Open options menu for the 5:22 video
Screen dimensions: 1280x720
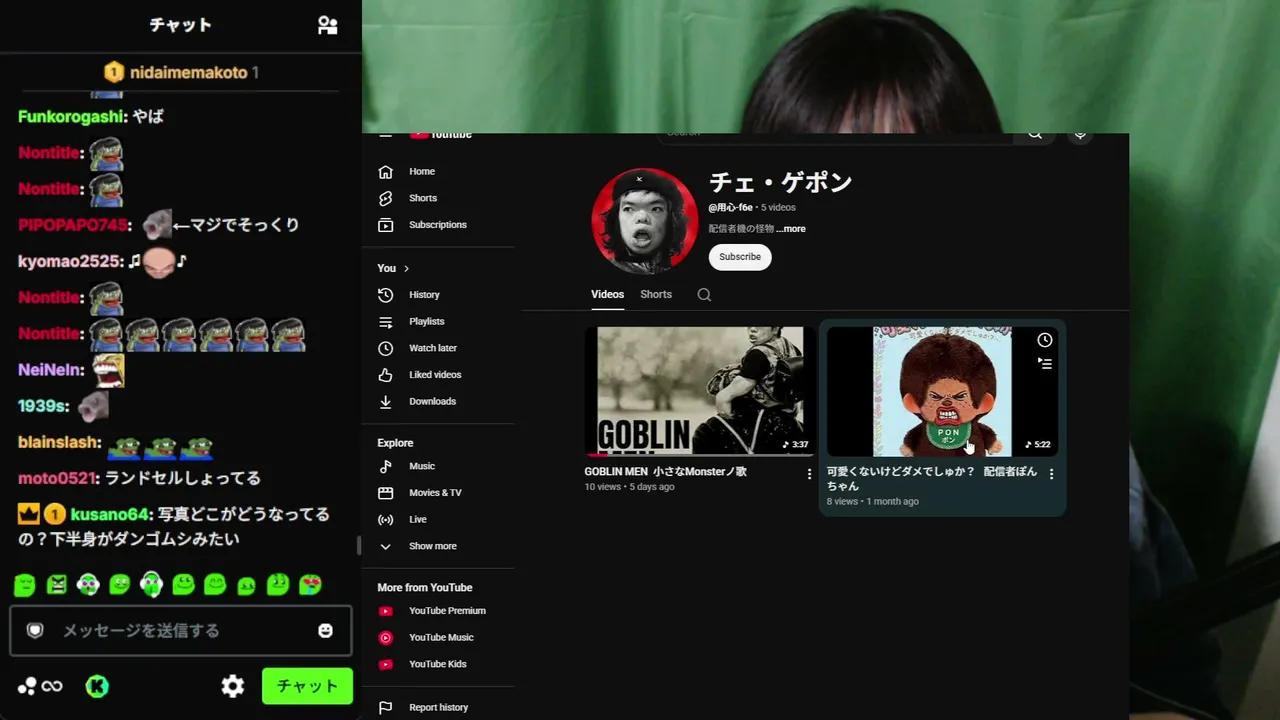point(1051,474)
